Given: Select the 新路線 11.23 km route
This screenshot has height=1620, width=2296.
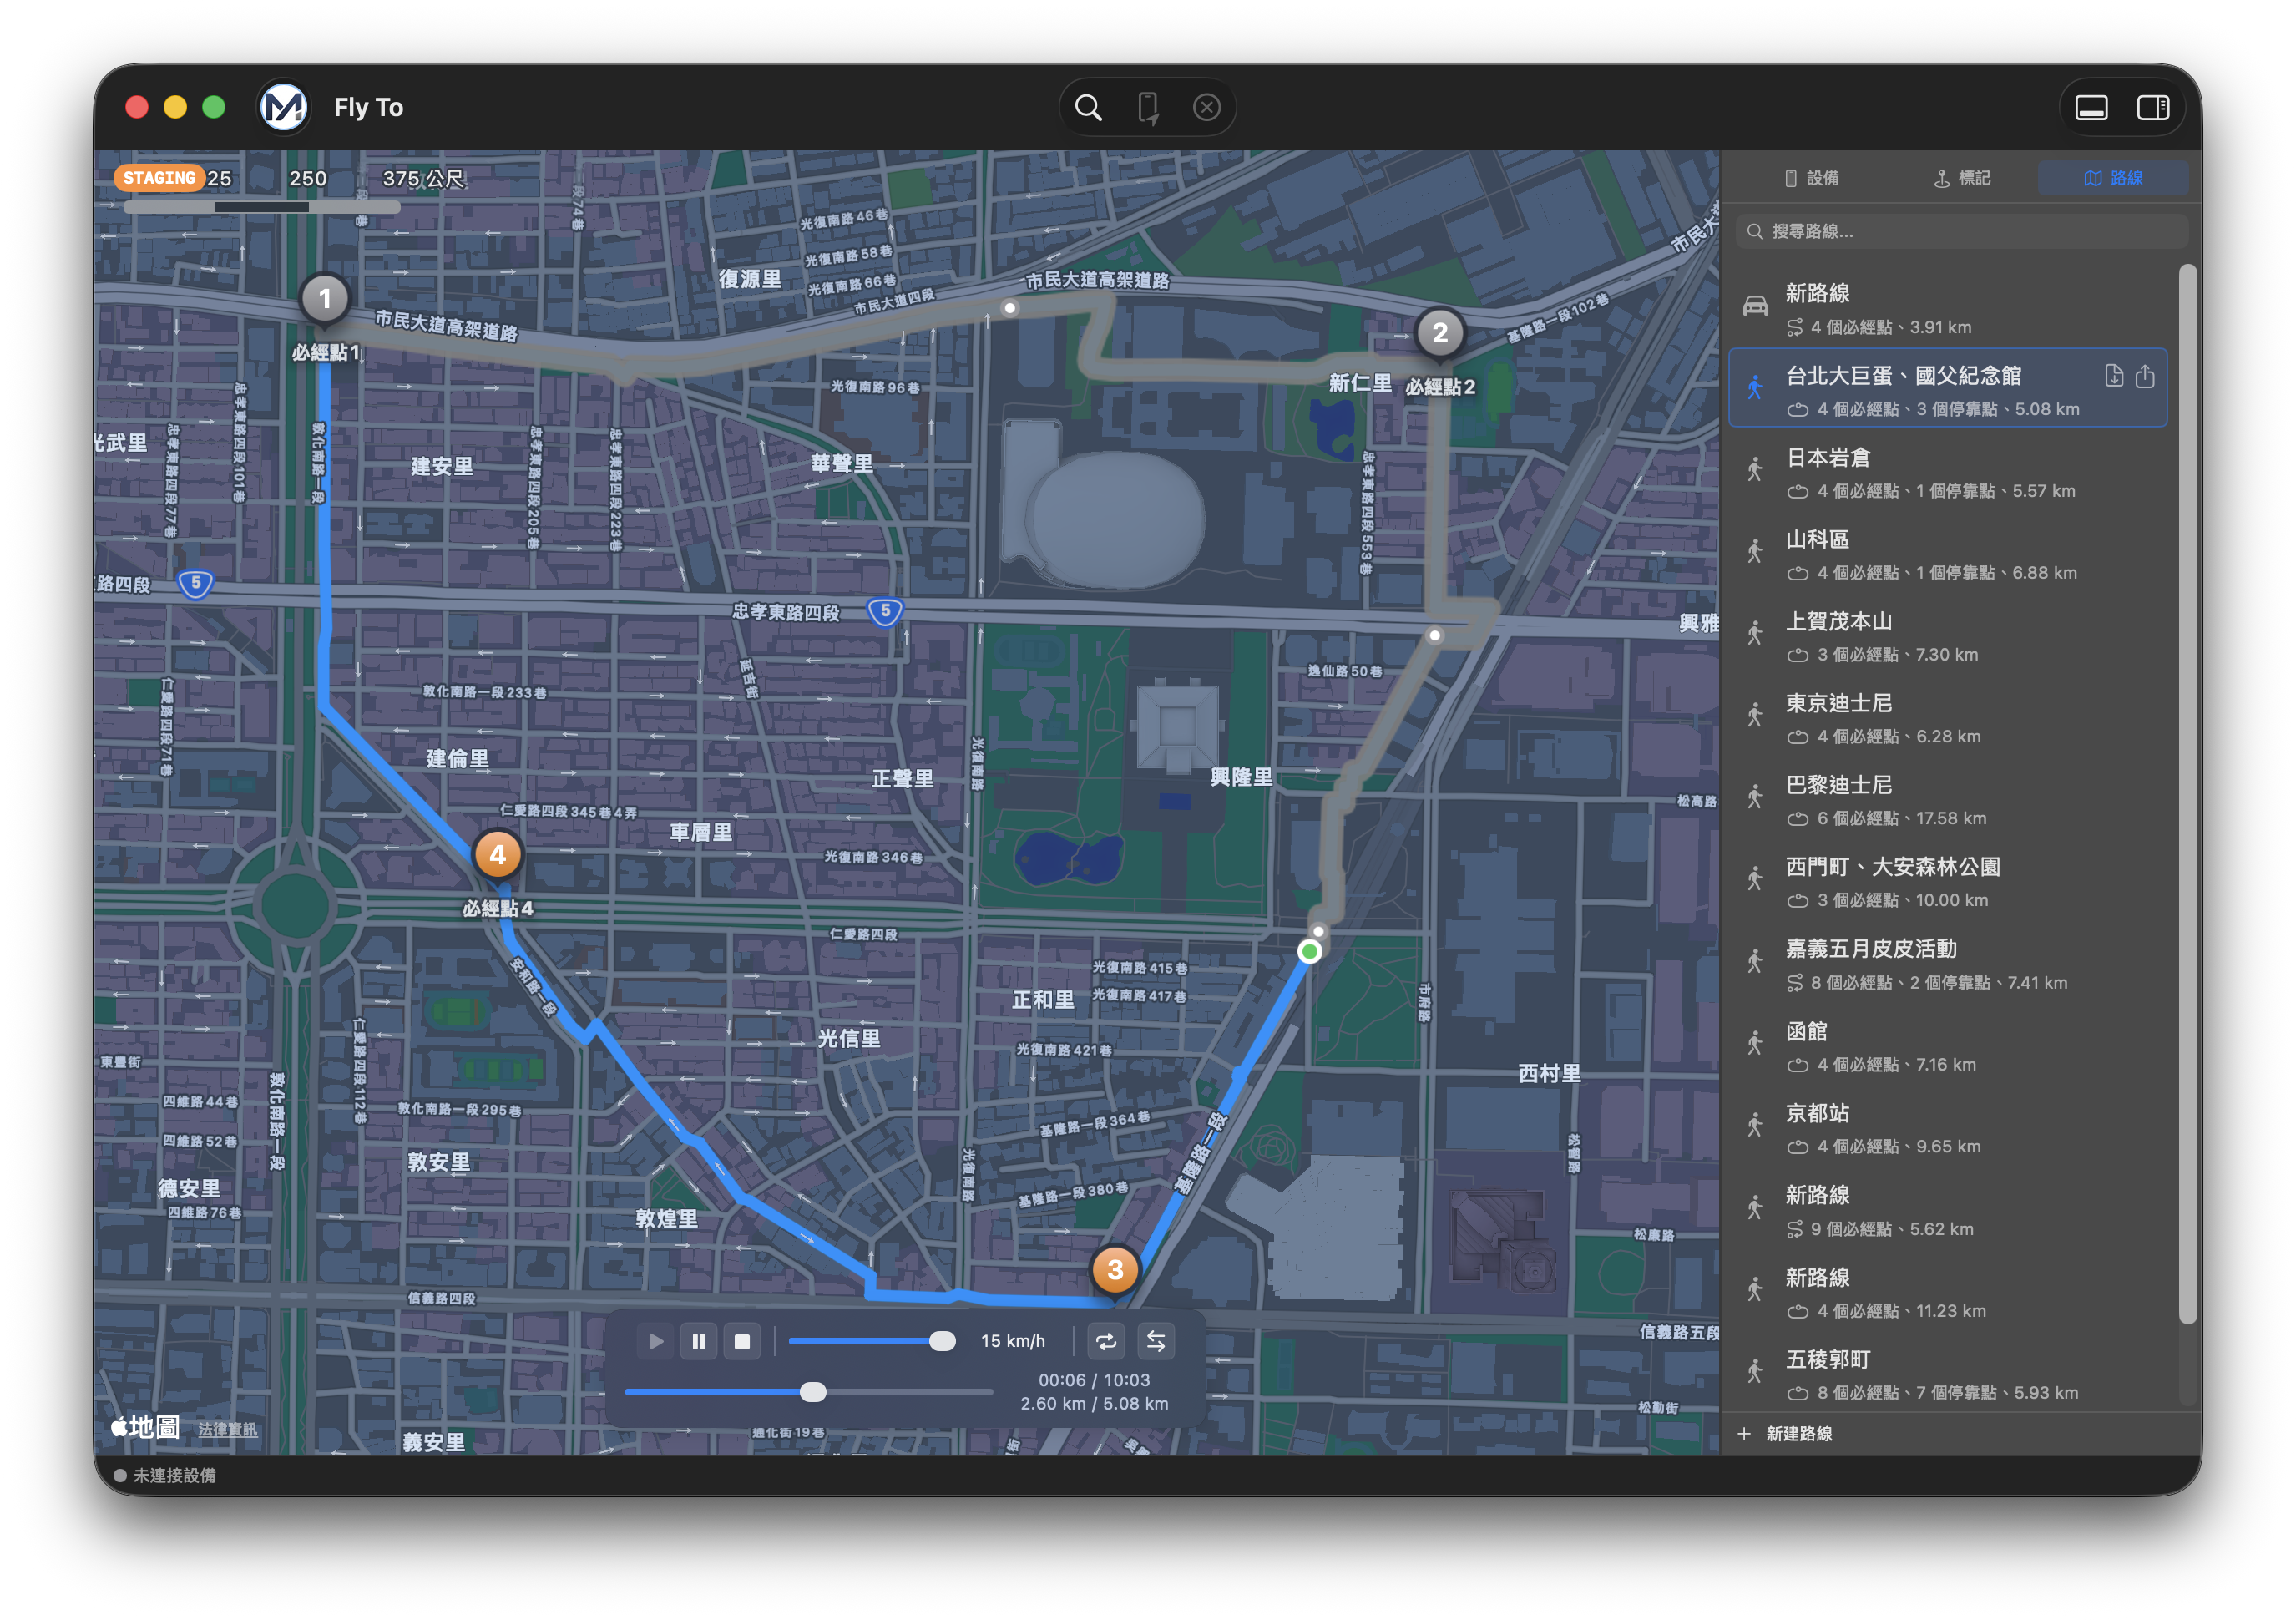Looking at the screenshot, I should [x=1948, y=1292].
